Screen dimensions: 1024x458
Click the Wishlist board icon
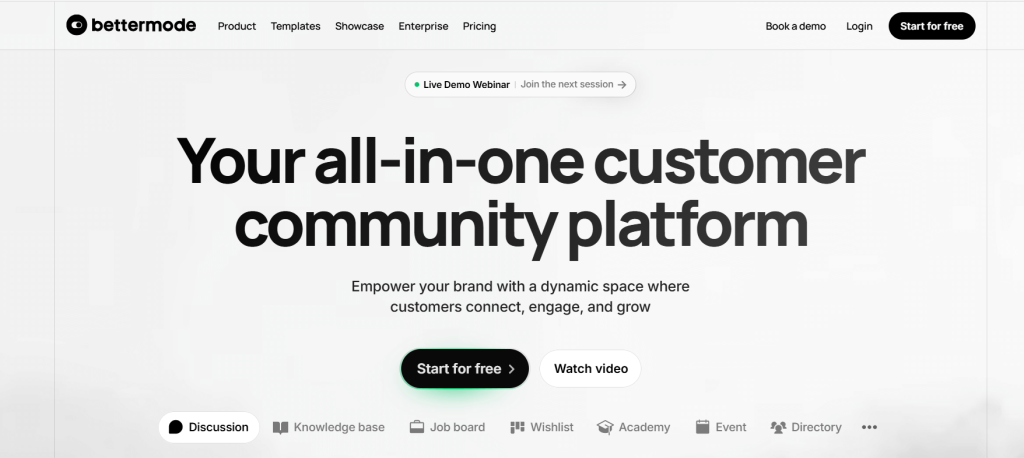(517, 427)
